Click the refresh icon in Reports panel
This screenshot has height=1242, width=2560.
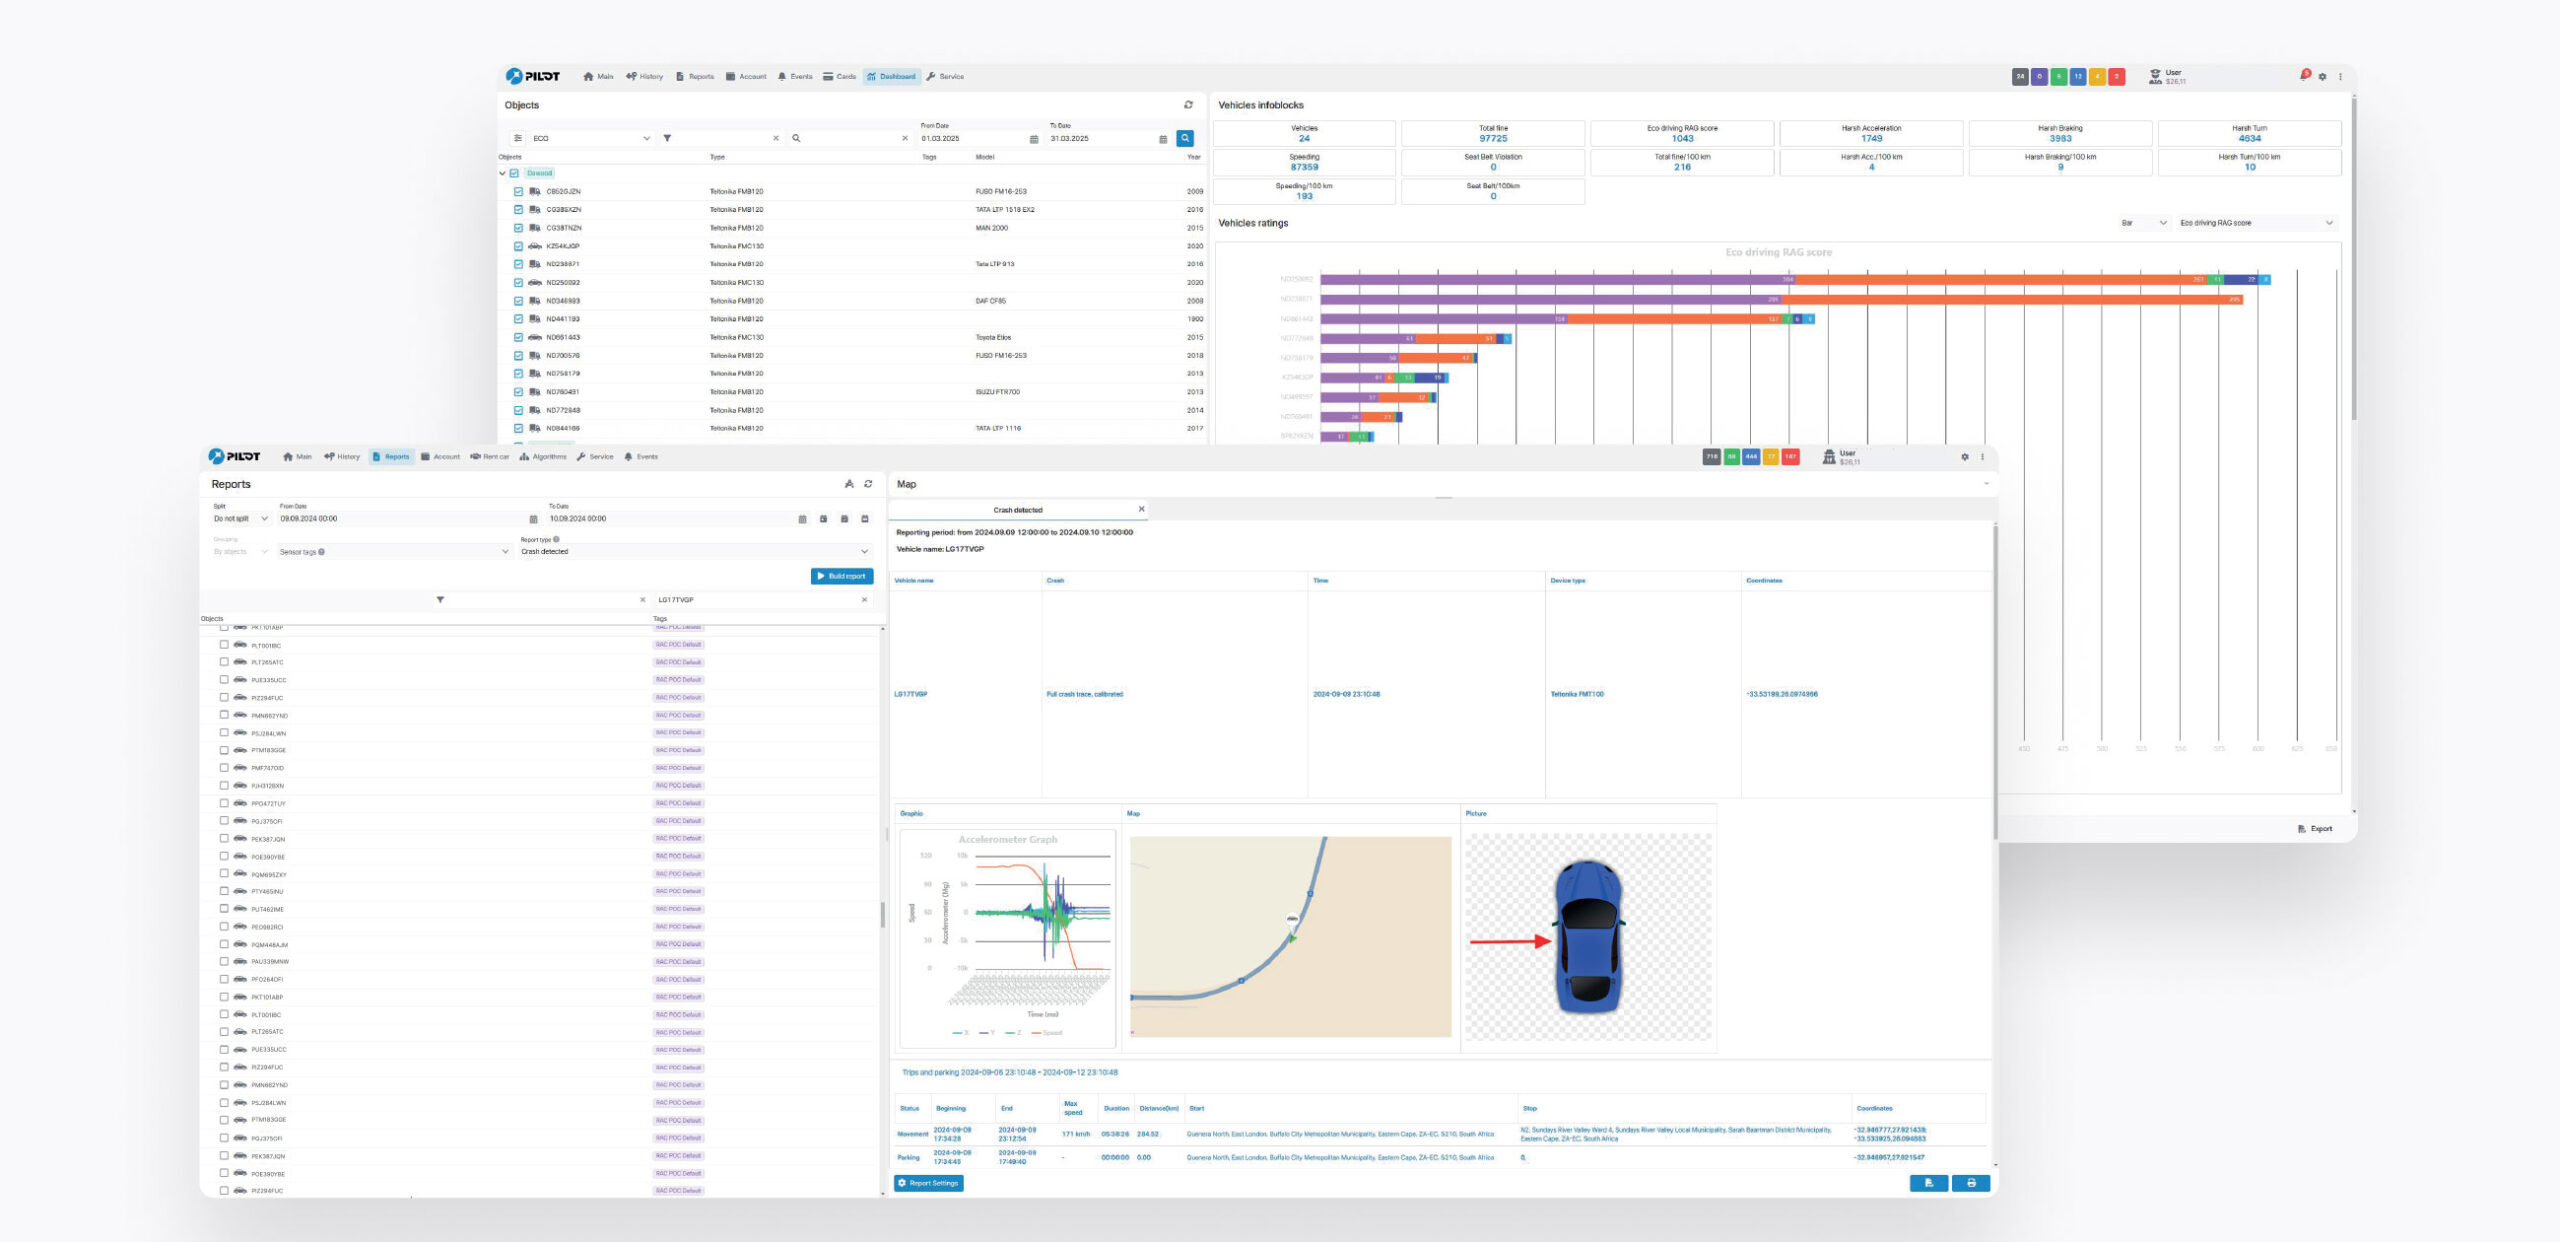[x=868, y=484]
